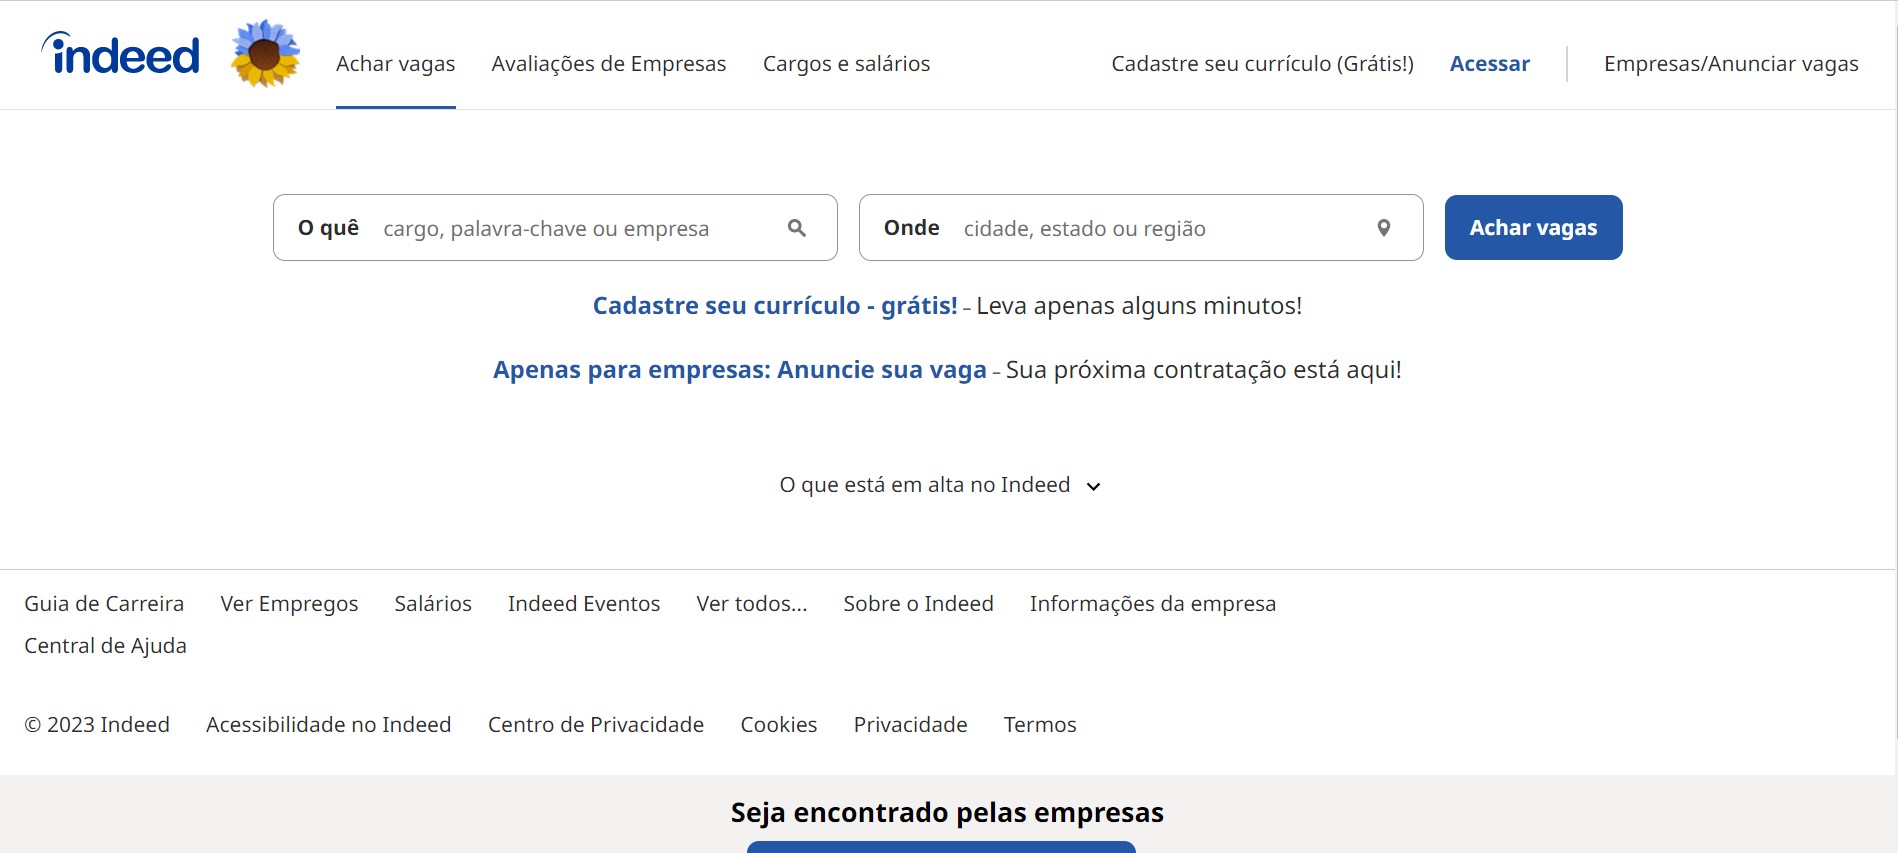Open the Central de Ajuda
This screenshot has width=1898, height=853.
(105, 645)
